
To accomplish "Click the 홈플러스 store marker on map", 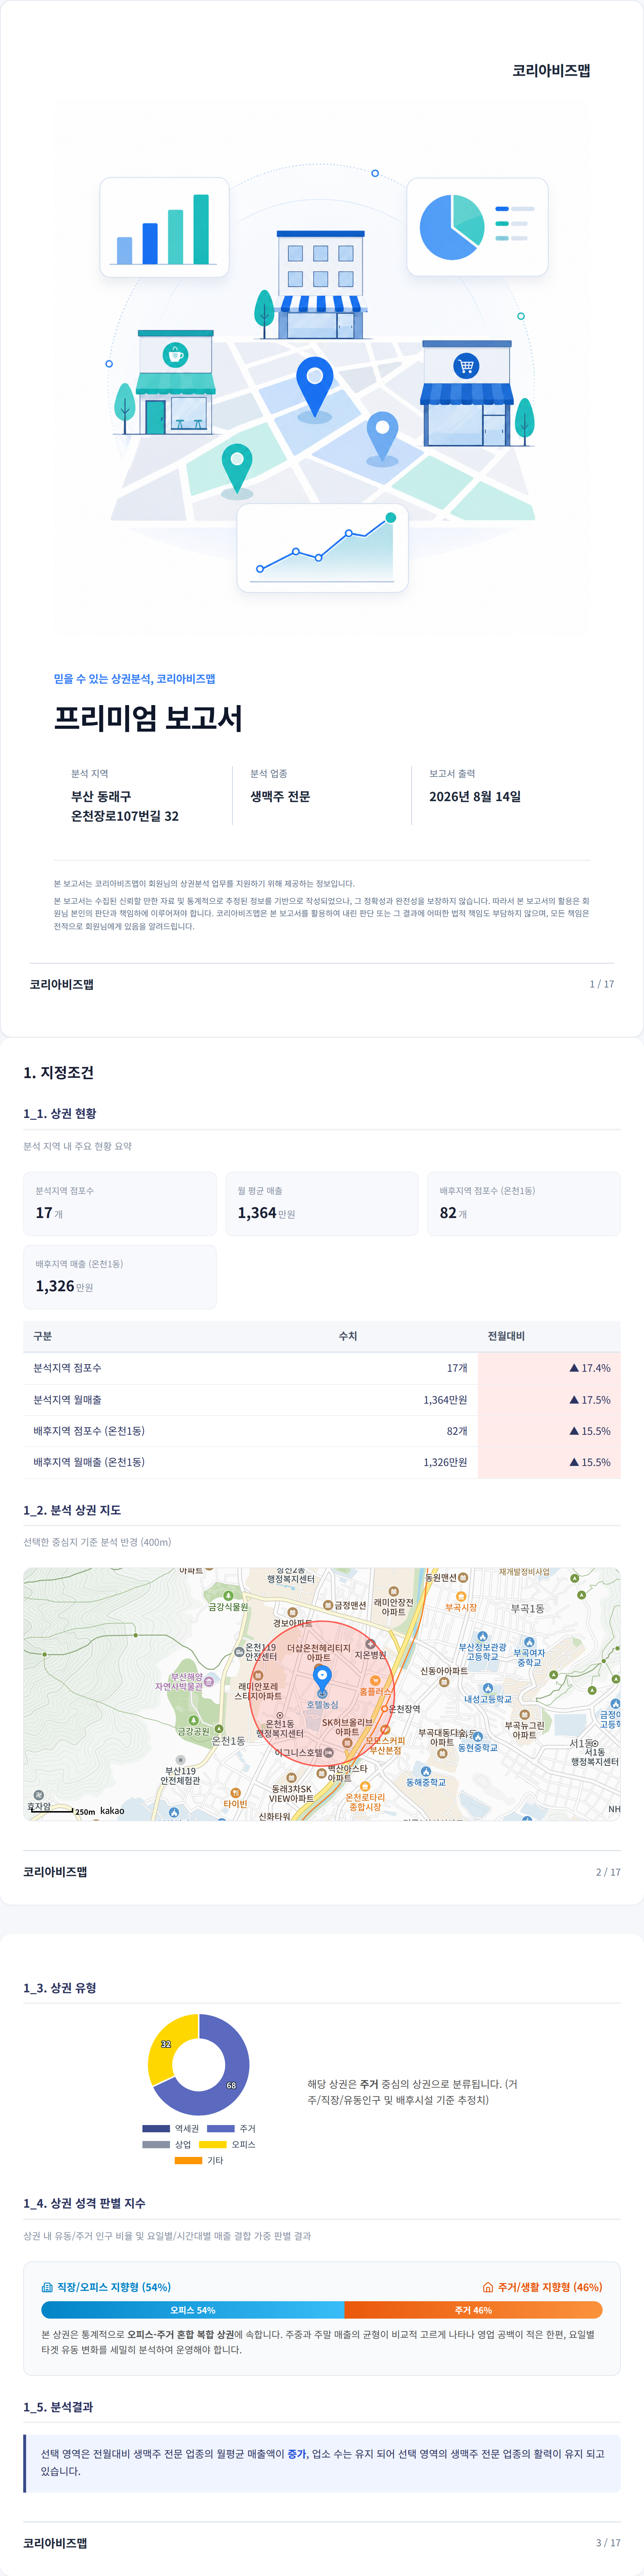I will pyautogui.click(x=375, y=1681).
